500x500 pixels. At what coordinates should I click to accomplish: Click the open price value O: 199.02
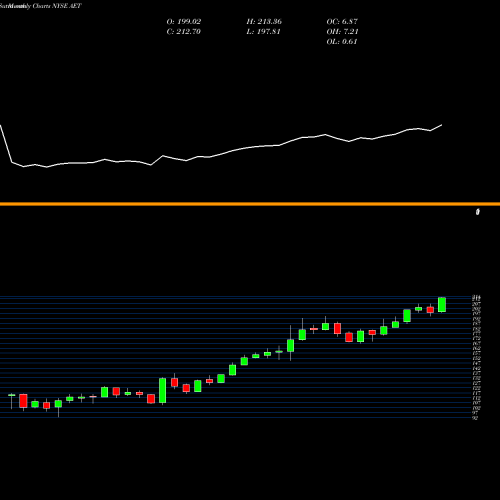click(x=184, y=22)
